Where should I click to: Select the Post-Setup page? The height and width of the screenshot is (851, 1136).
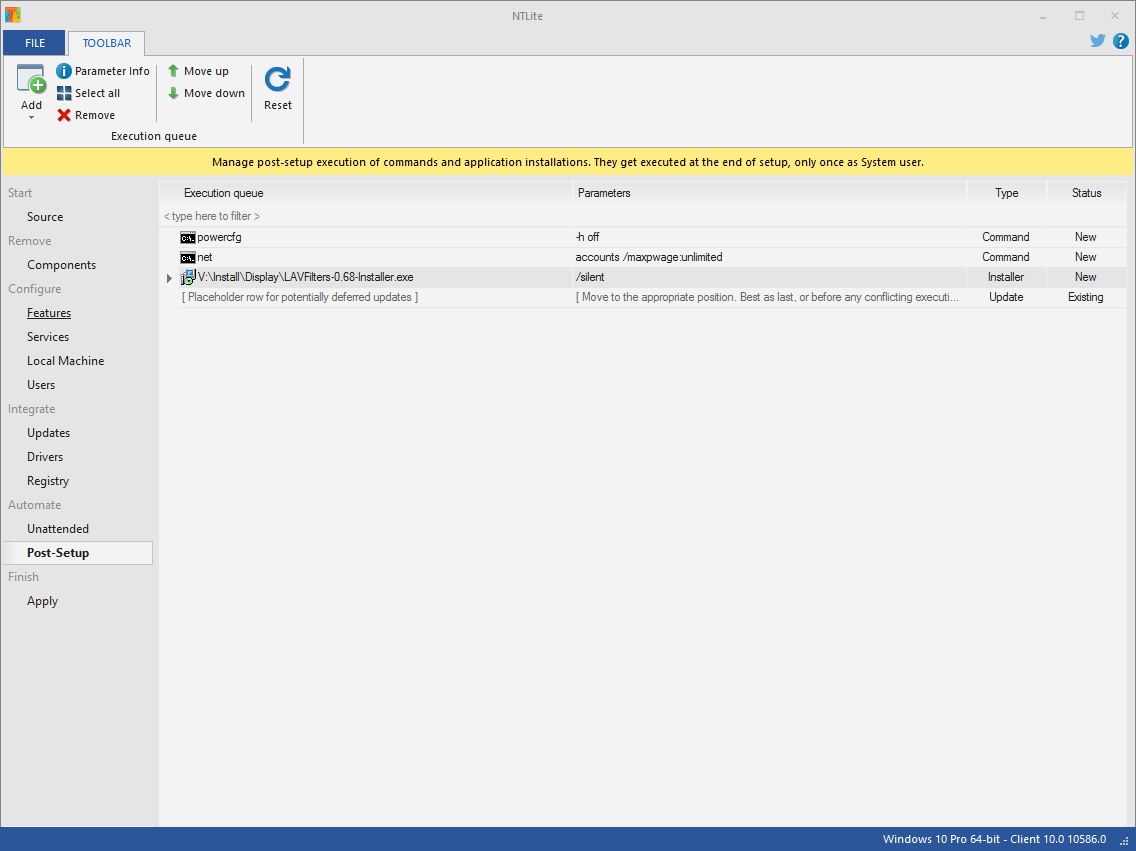click(x=78, y=553)
